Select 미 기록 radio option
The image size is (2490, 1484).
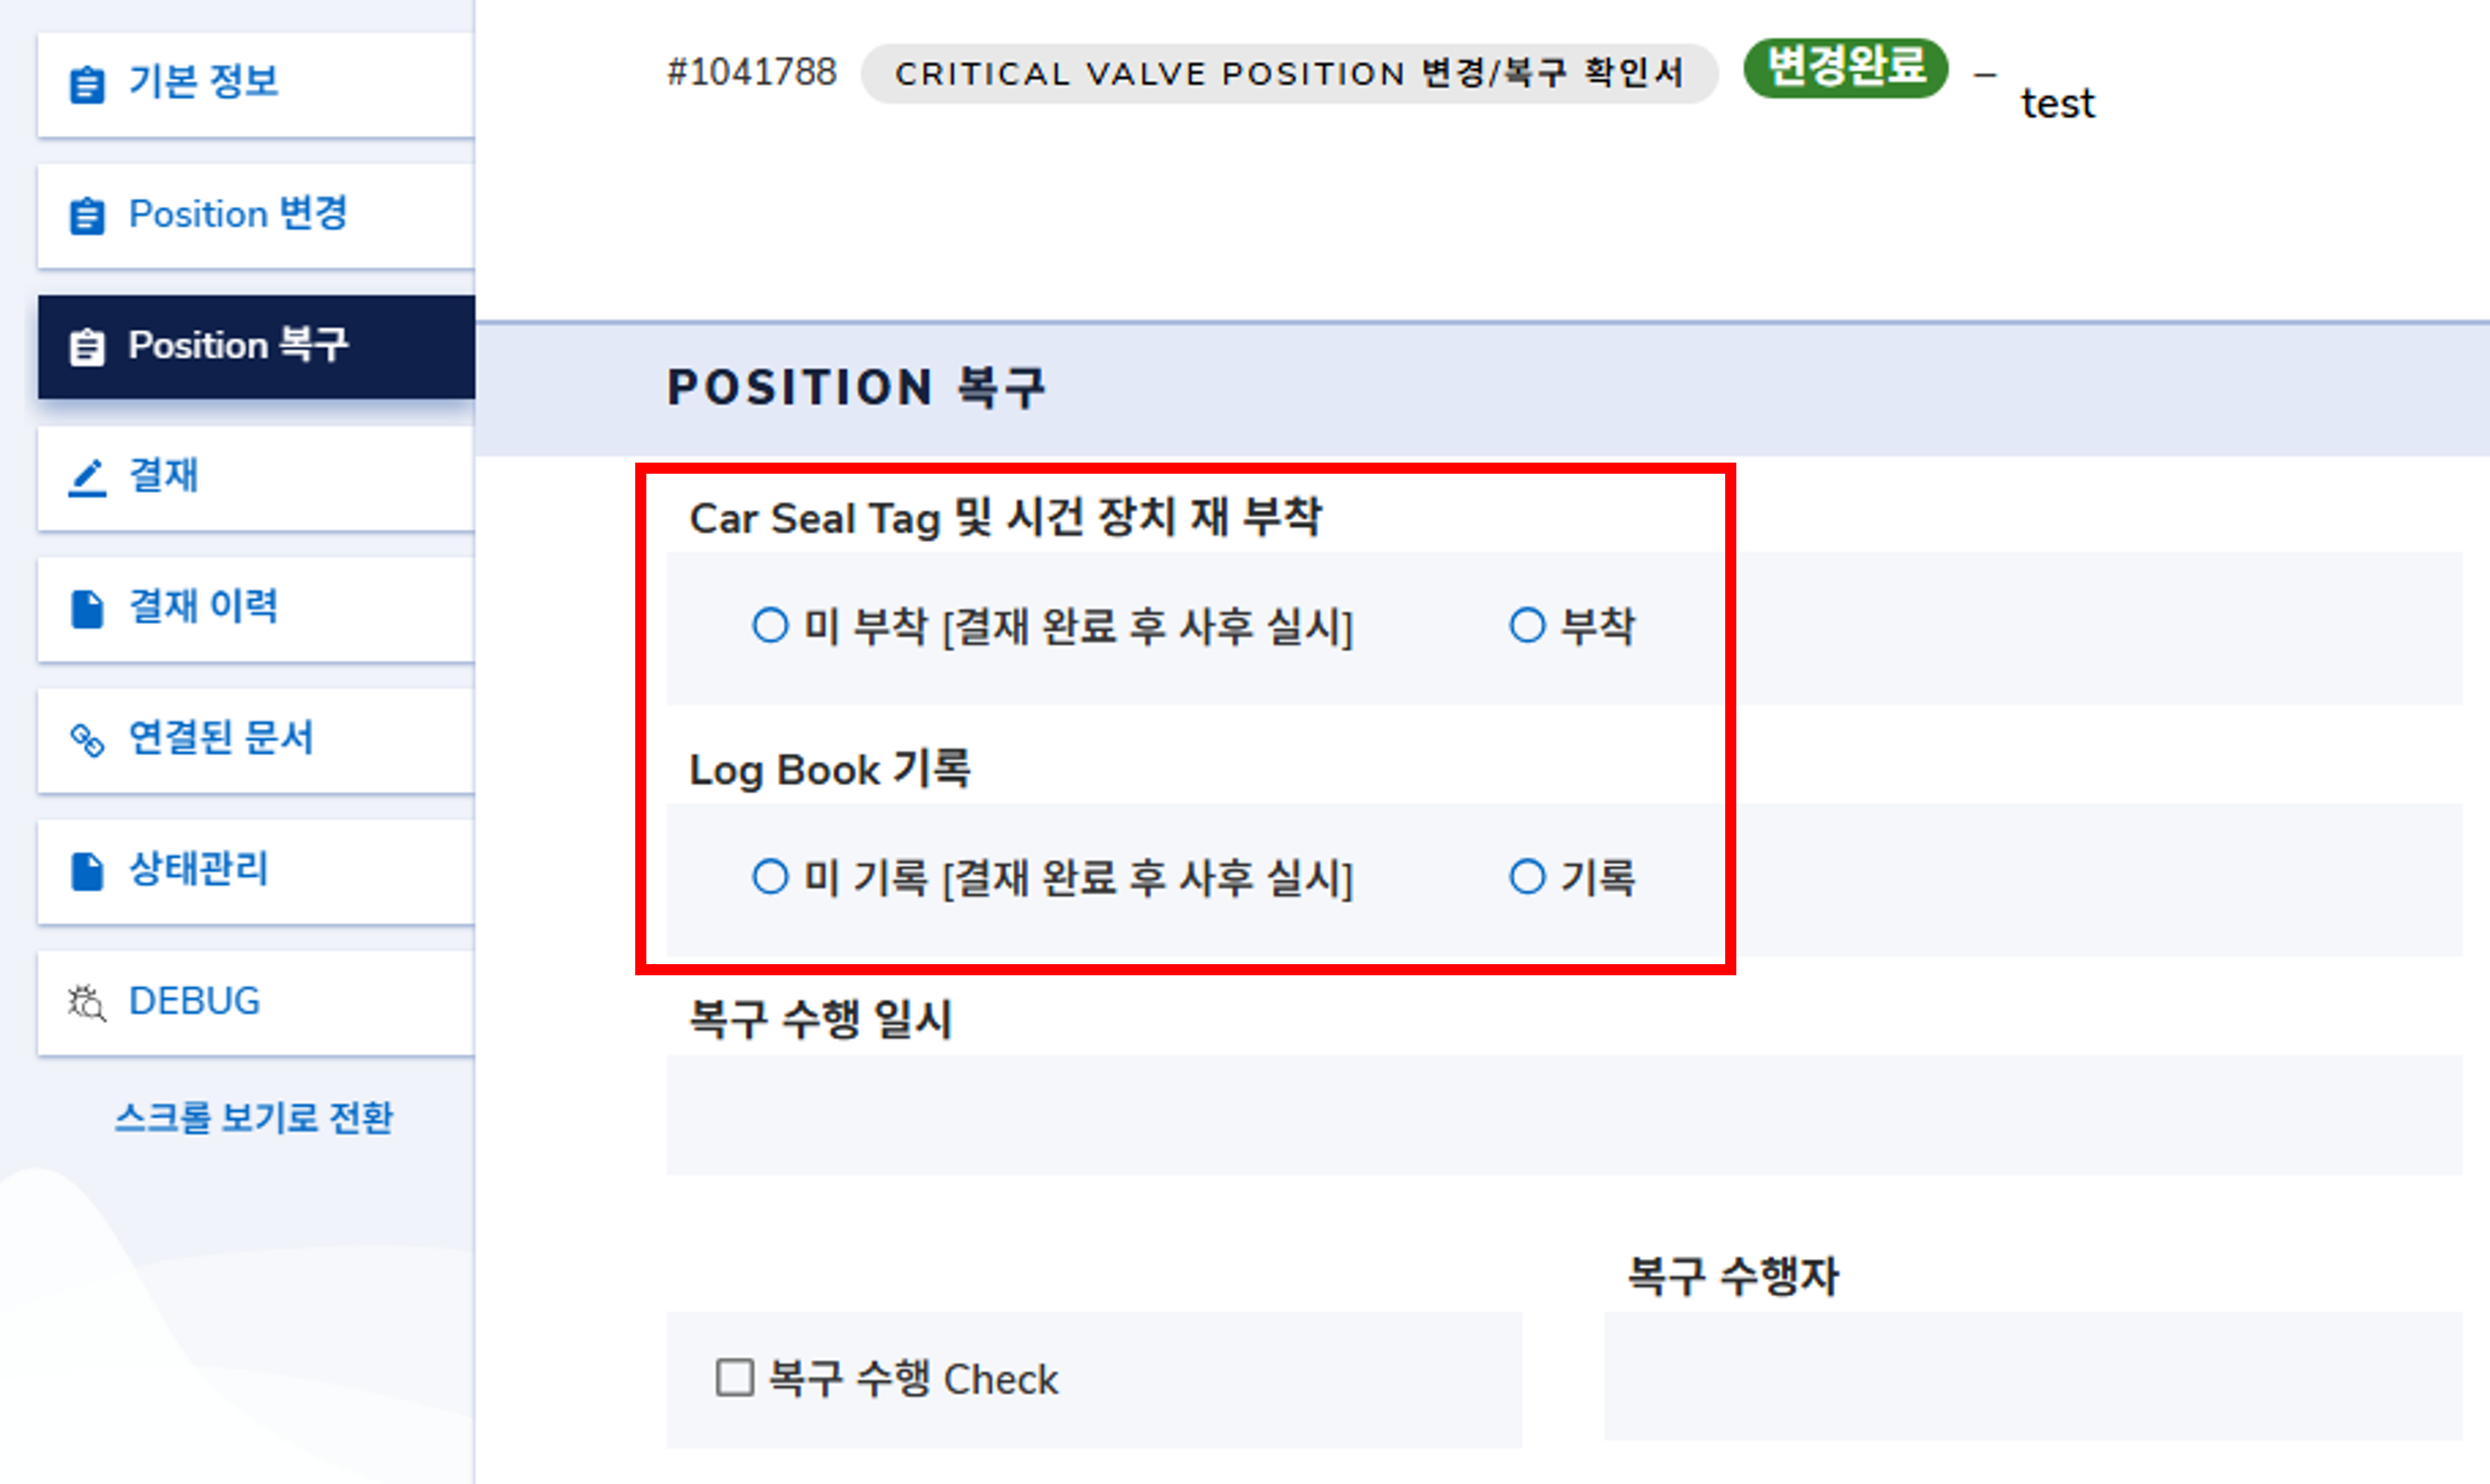pyautogui.click(x=770, y=877)
